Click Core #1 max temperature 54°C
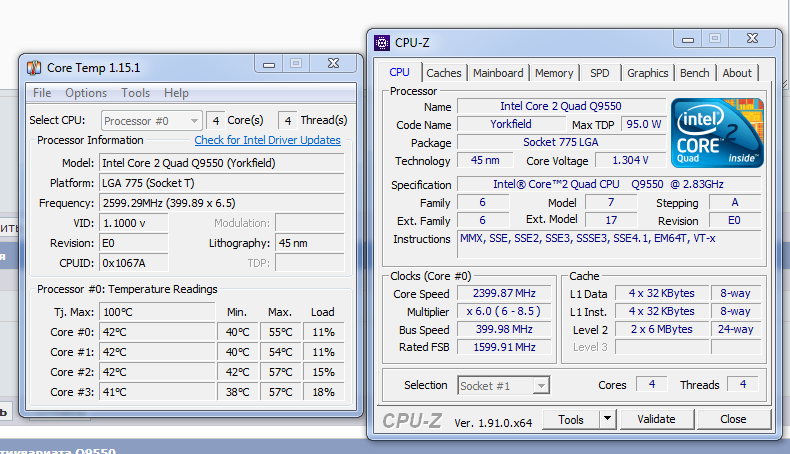The width and height of the screenshot is (790, 454). click(x=281, y=352)
